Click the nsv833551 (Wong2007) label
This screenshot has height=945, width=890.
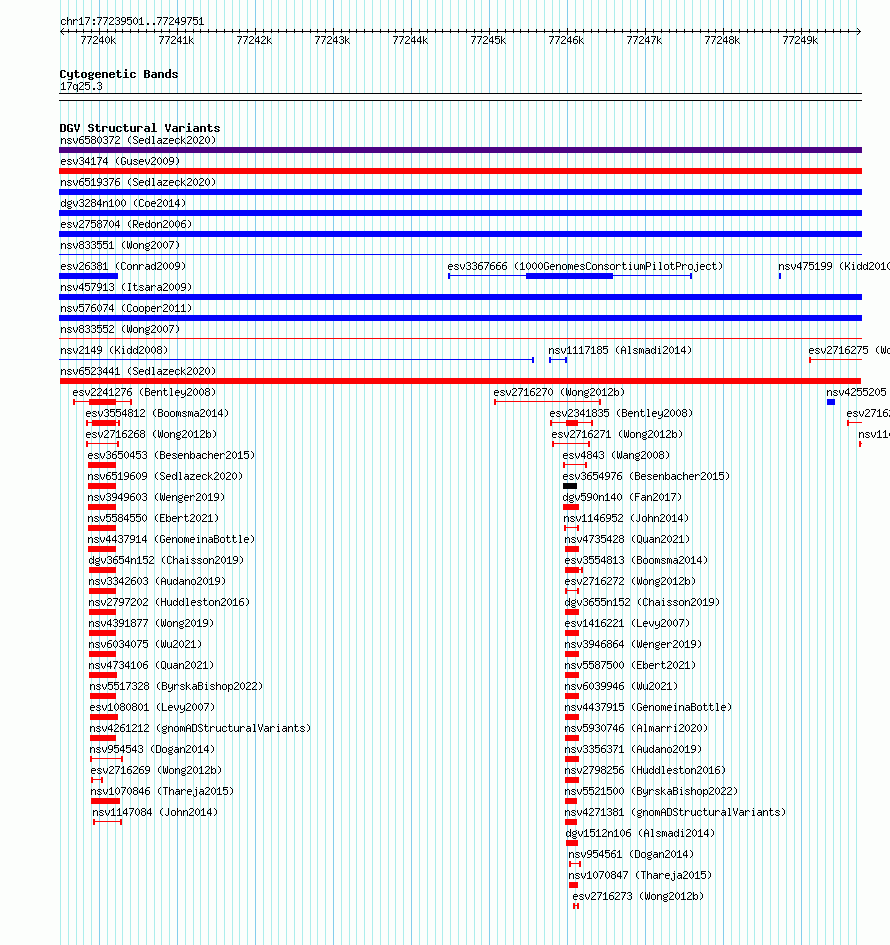point(120,245)
